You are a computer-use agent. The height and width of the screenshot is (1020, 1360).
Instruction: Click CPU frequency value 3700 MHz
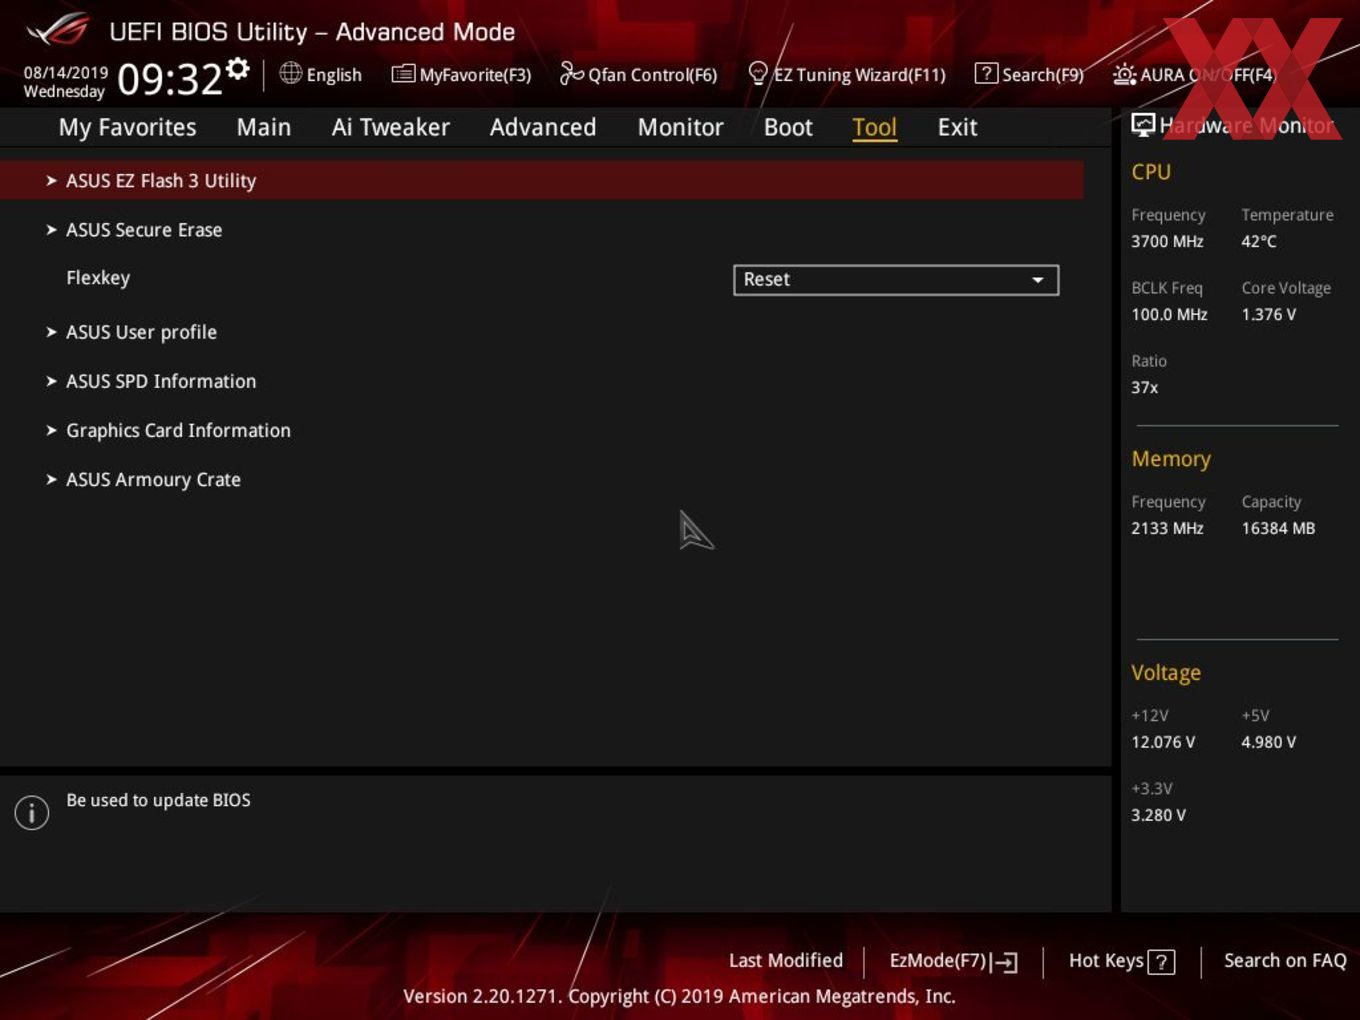tap(1167, 241)
